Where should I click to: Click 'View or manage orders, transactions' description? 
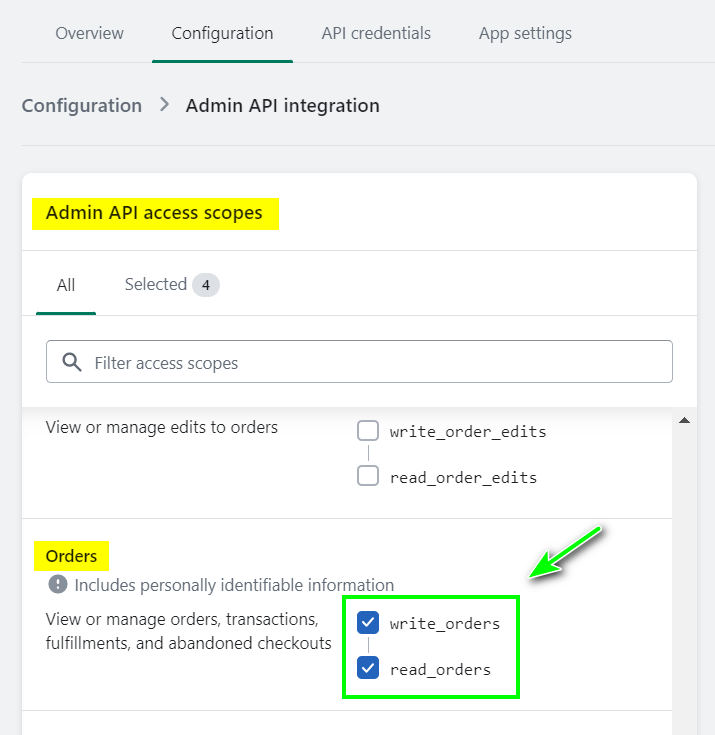[x=188, y=631]
